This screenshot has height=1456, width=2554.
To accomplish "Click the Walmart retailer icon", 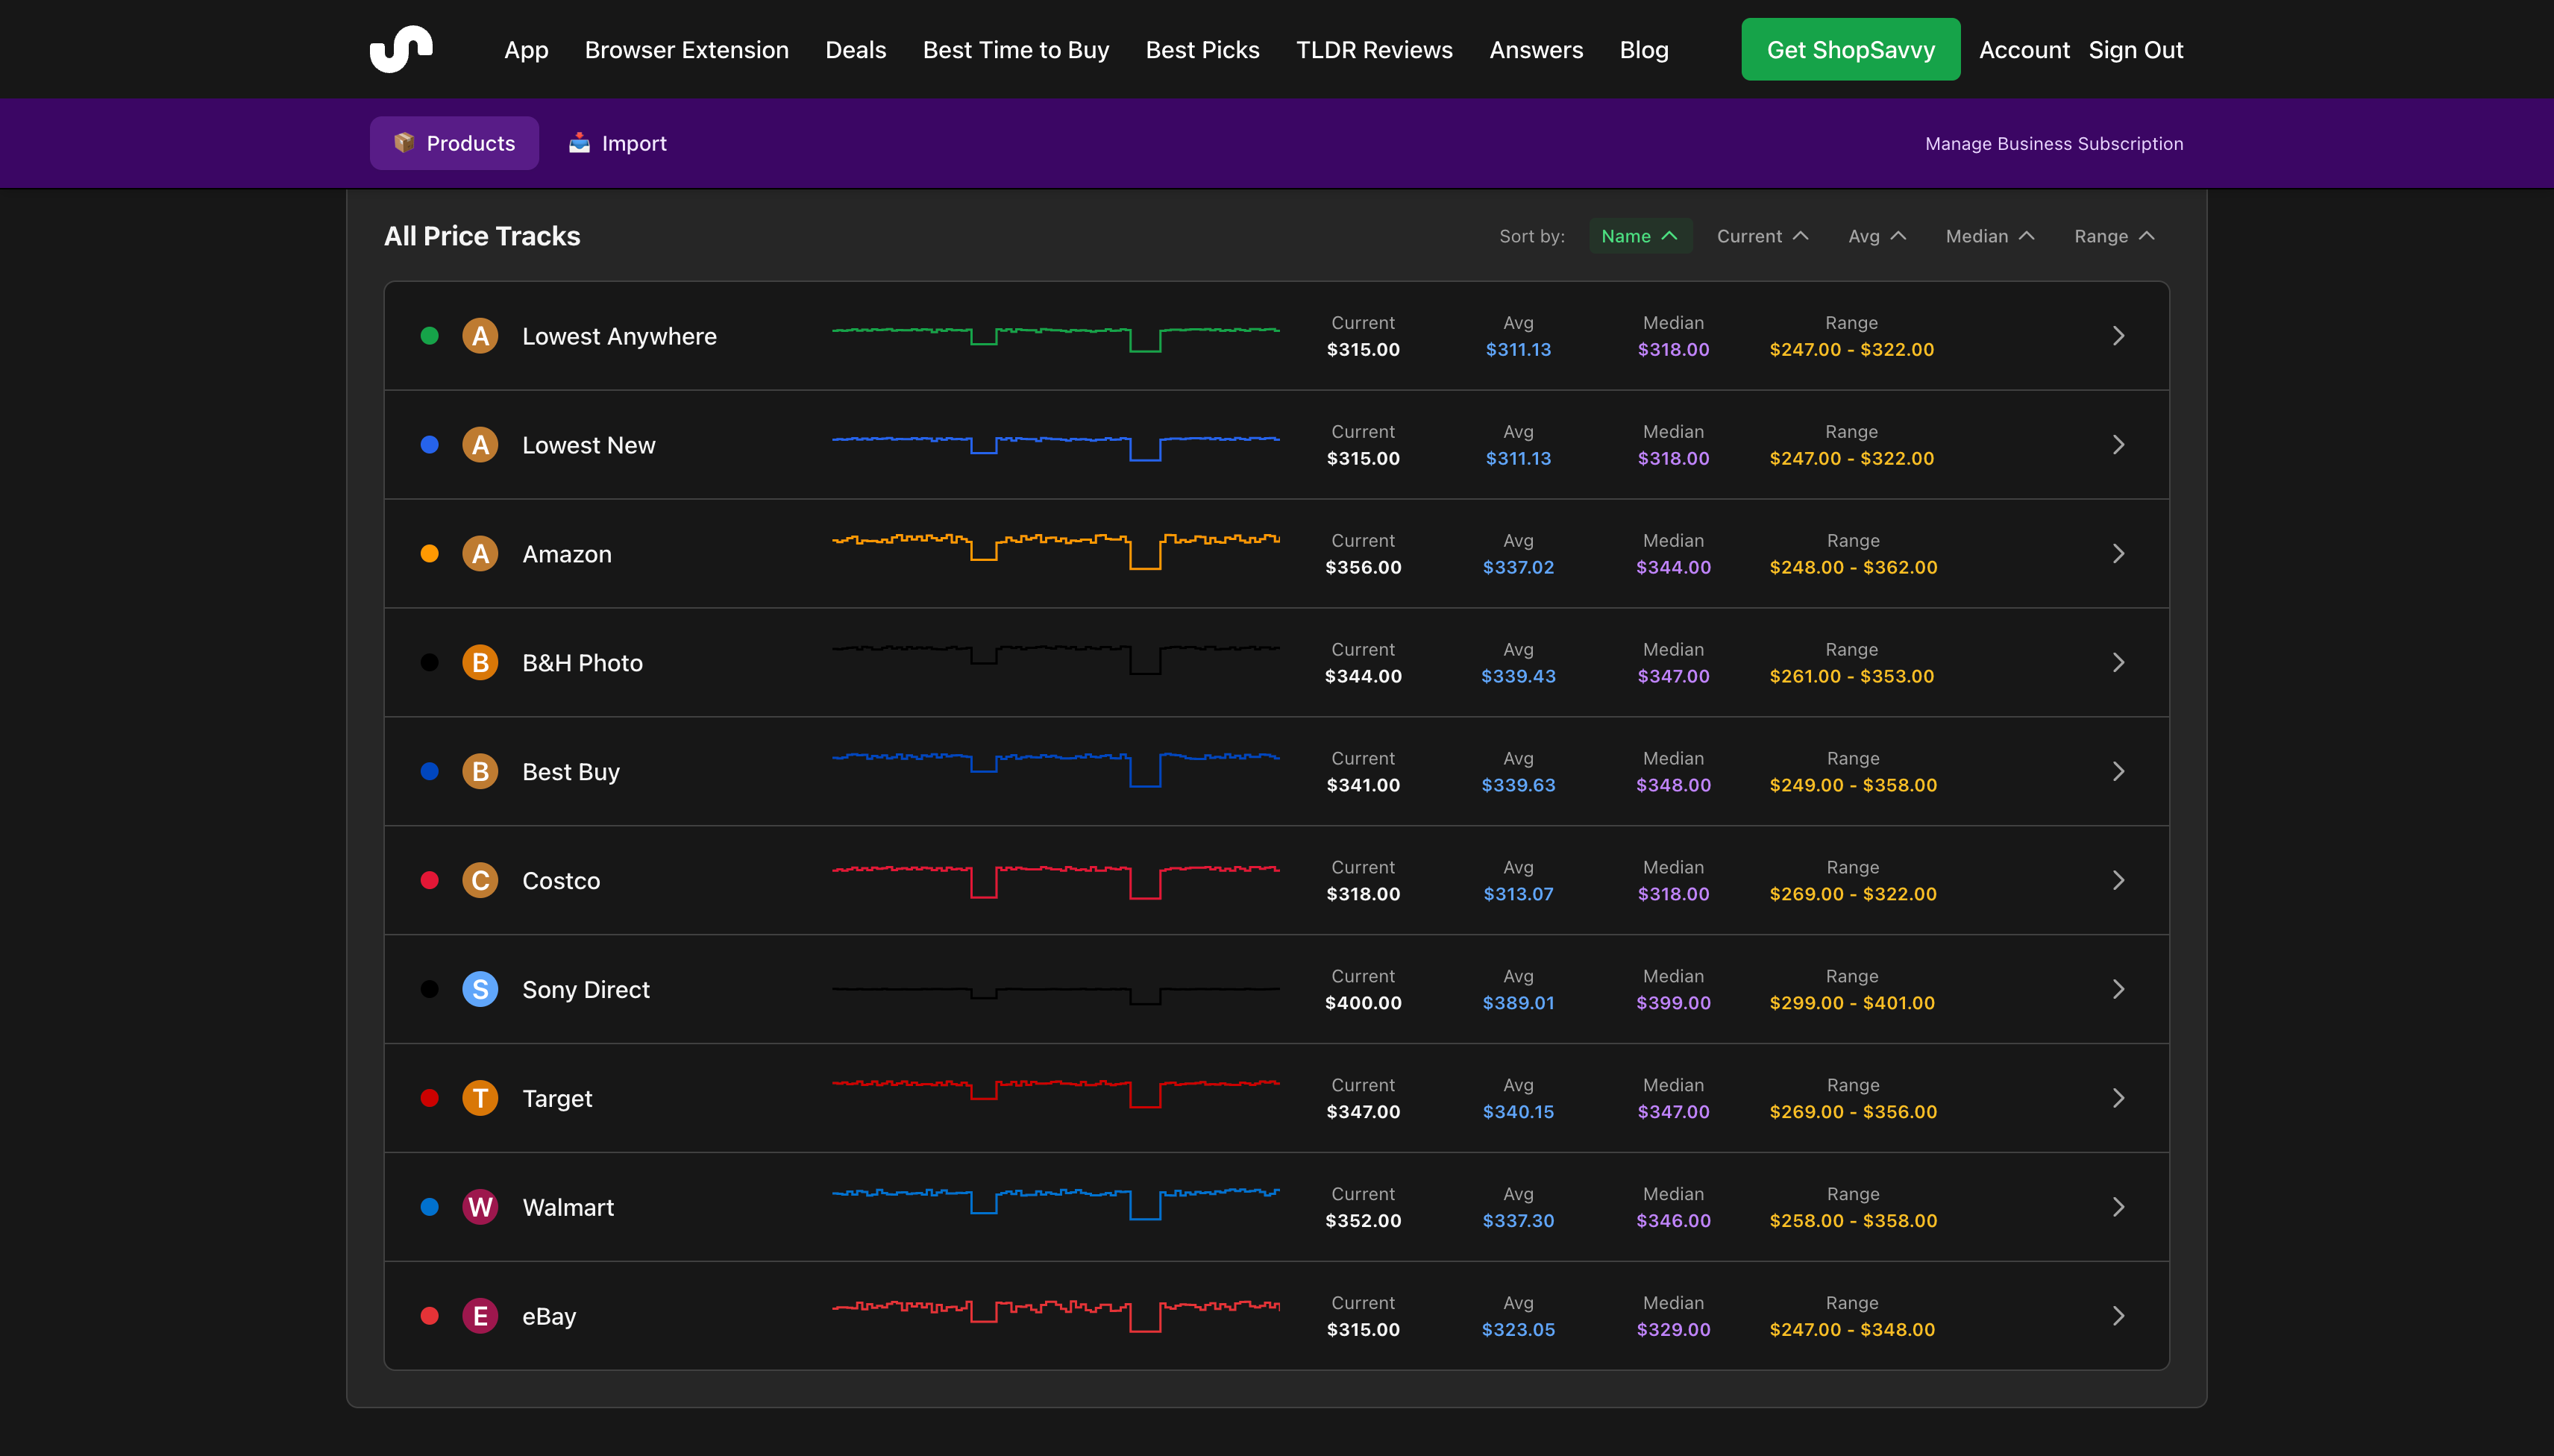I will [480, 1207].
